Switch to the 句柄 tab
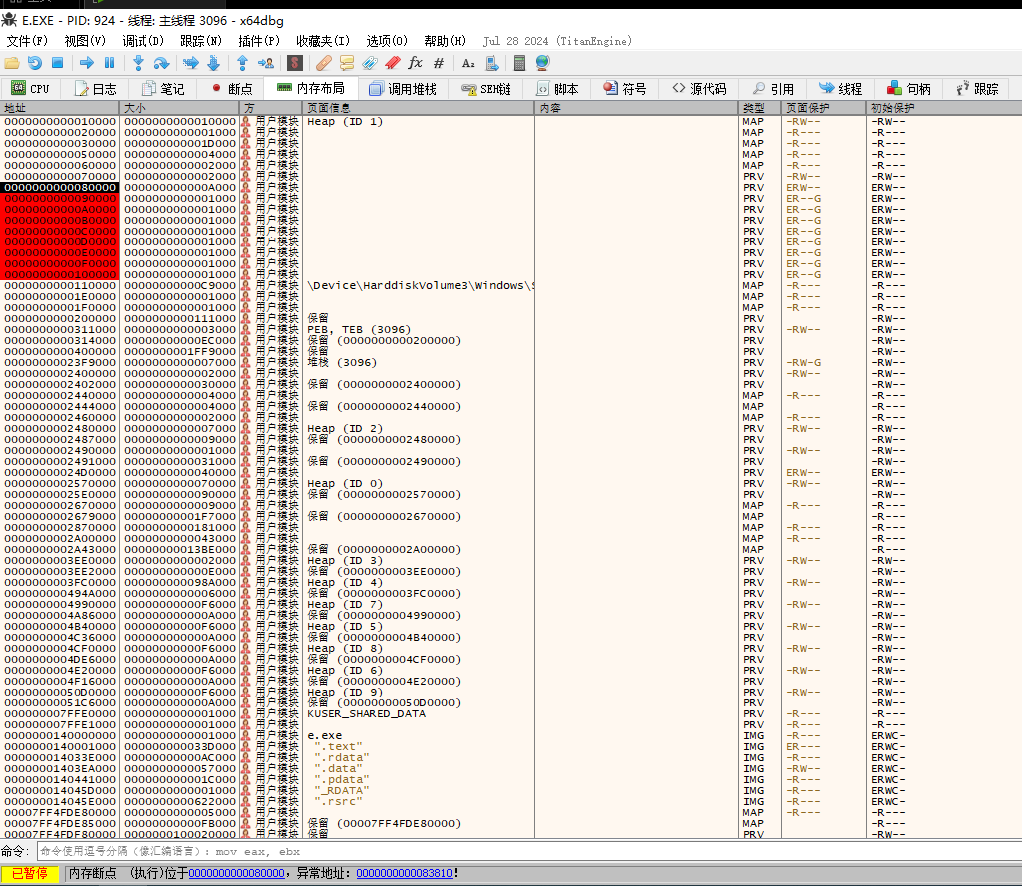The image size is (1022, 886). pyautogui.click(x=909, y=89)
